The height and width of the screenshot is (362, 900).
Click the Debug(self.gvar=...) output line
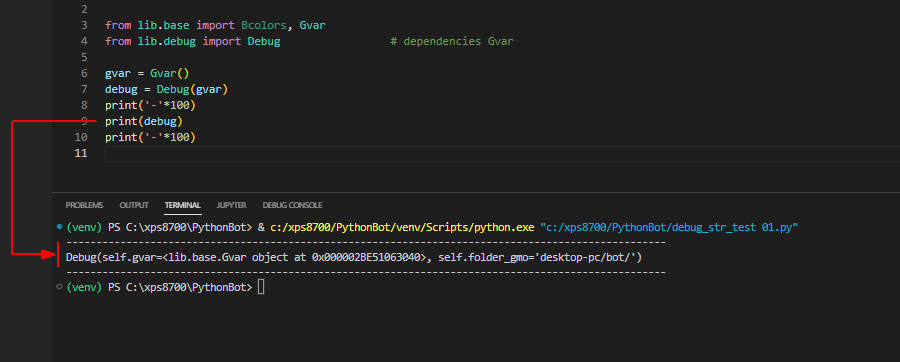(354, 258)
